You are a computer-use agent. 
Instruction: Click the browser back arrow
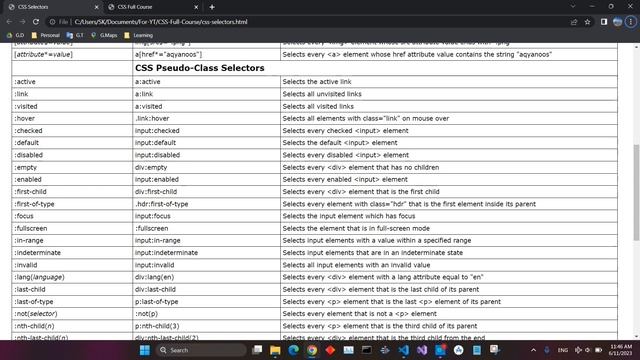point(9,22)
